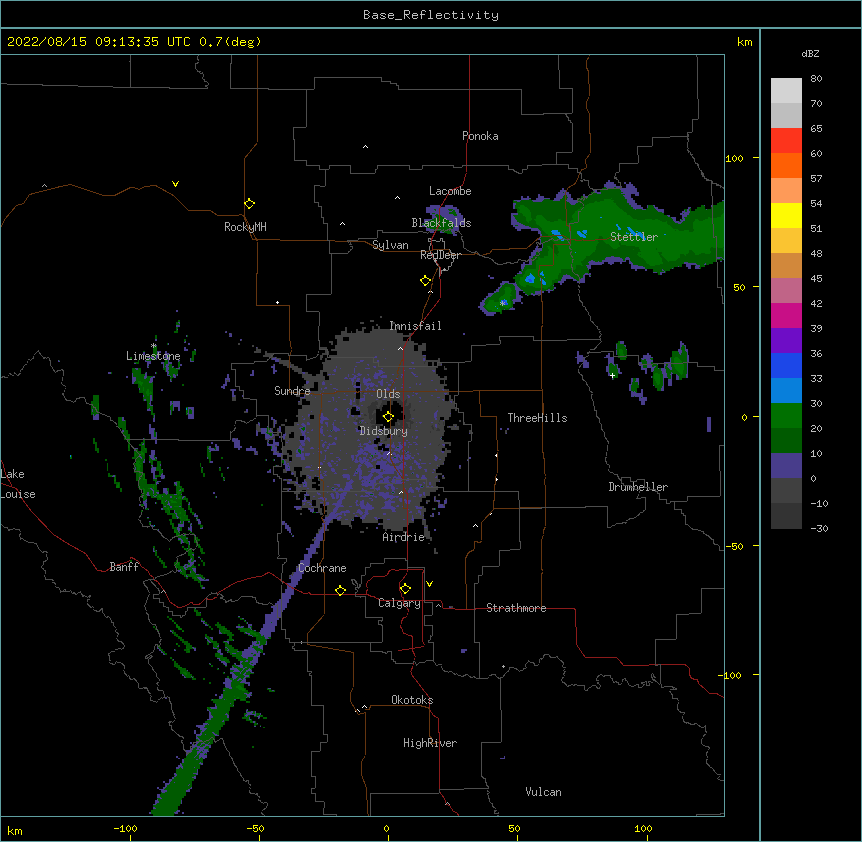Pick the purple 36-39 dBZ legend swatch
Image resolution: width=862 pixels, height=842 pixels.
pos(786,341)
